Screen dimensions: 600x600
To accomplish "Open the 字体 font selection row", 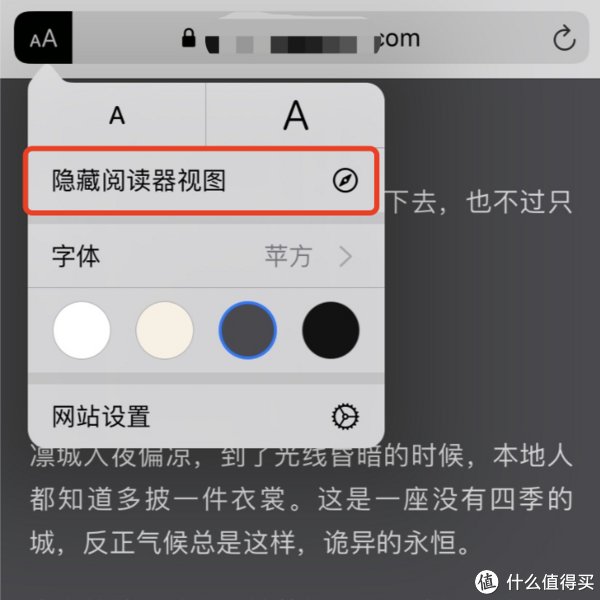I will pyautogui.click(x=206, y=256).
